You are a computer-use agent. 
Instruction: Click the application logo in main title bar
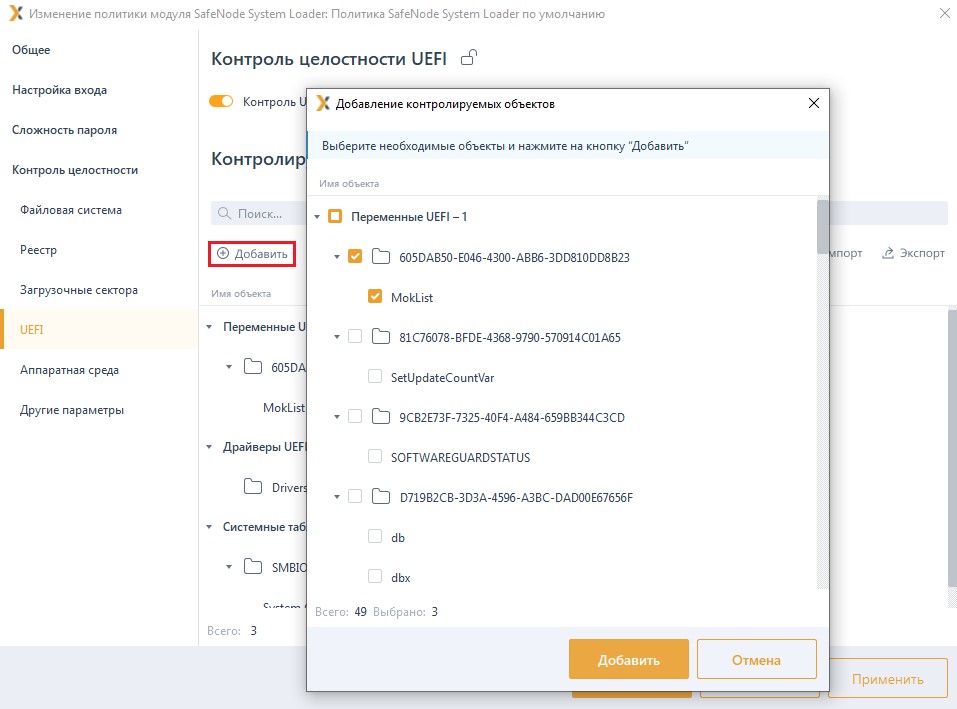(x=16, y=13)
